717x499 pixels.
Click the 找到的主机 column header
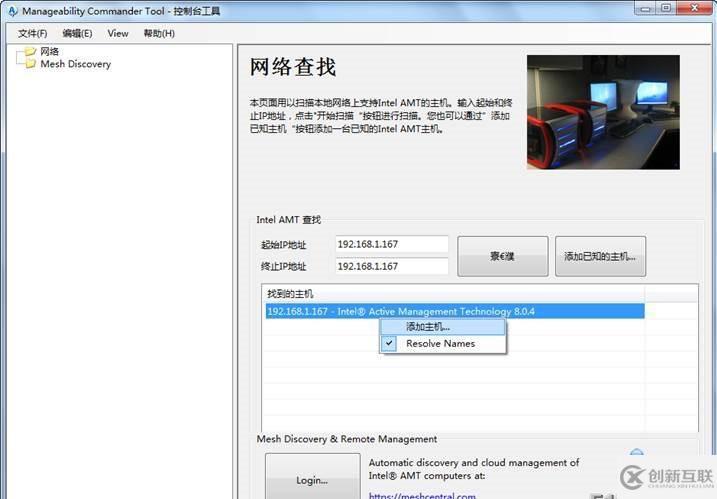(x=453, y=294)
